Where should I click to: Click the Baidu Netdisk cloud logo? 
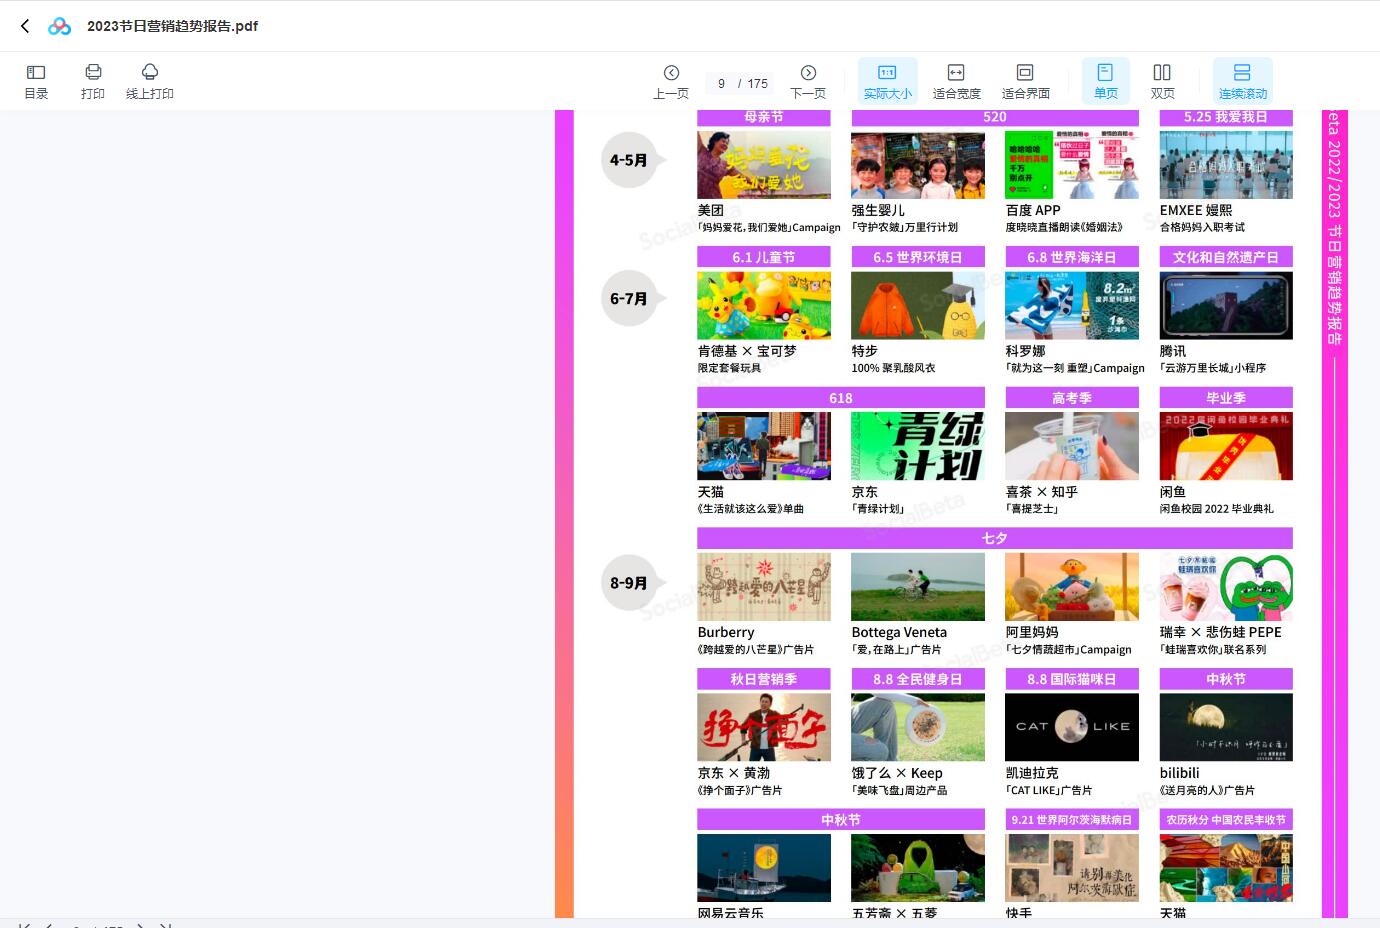coord(60,26)
